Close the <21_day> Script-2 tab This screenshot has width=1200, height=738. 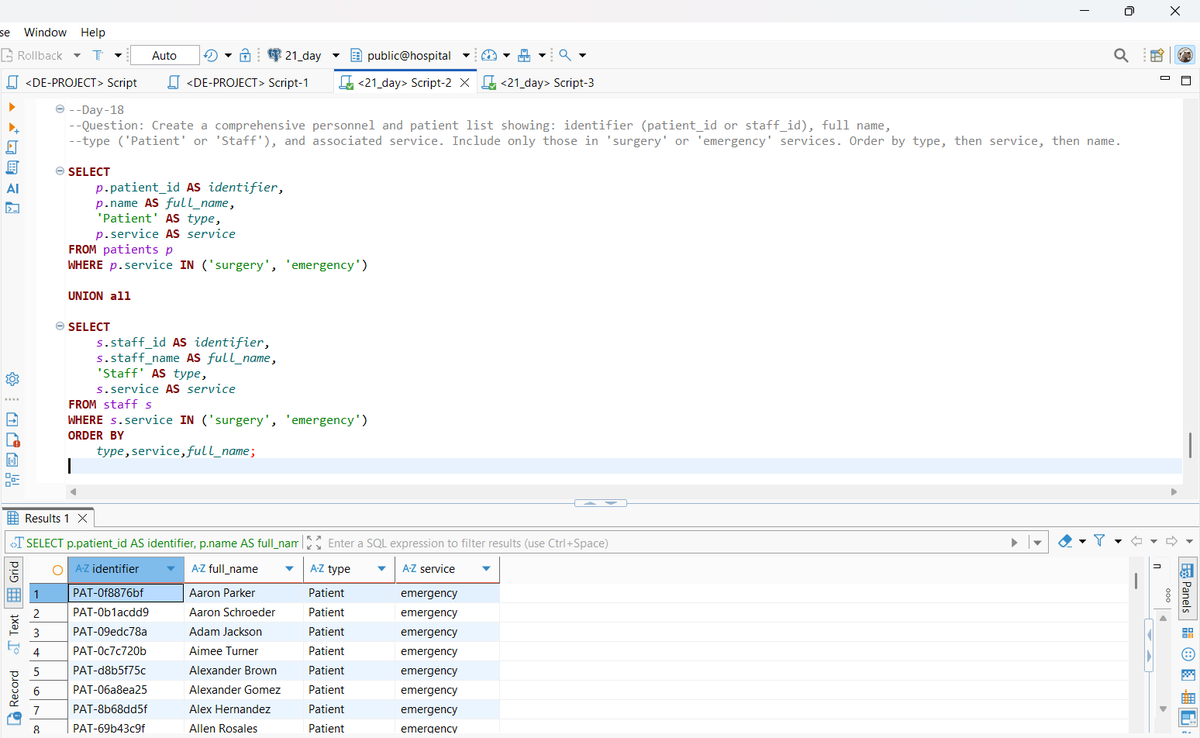click(x=464, y=82)
